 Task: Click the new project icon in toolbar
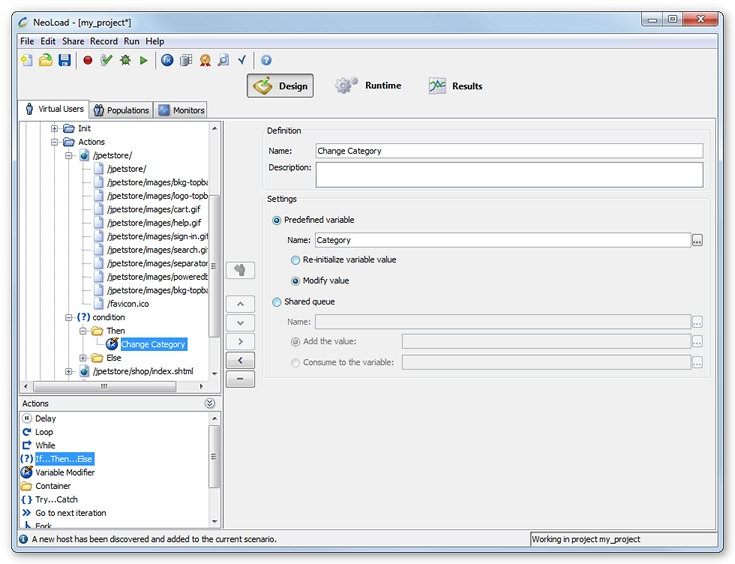27,61
